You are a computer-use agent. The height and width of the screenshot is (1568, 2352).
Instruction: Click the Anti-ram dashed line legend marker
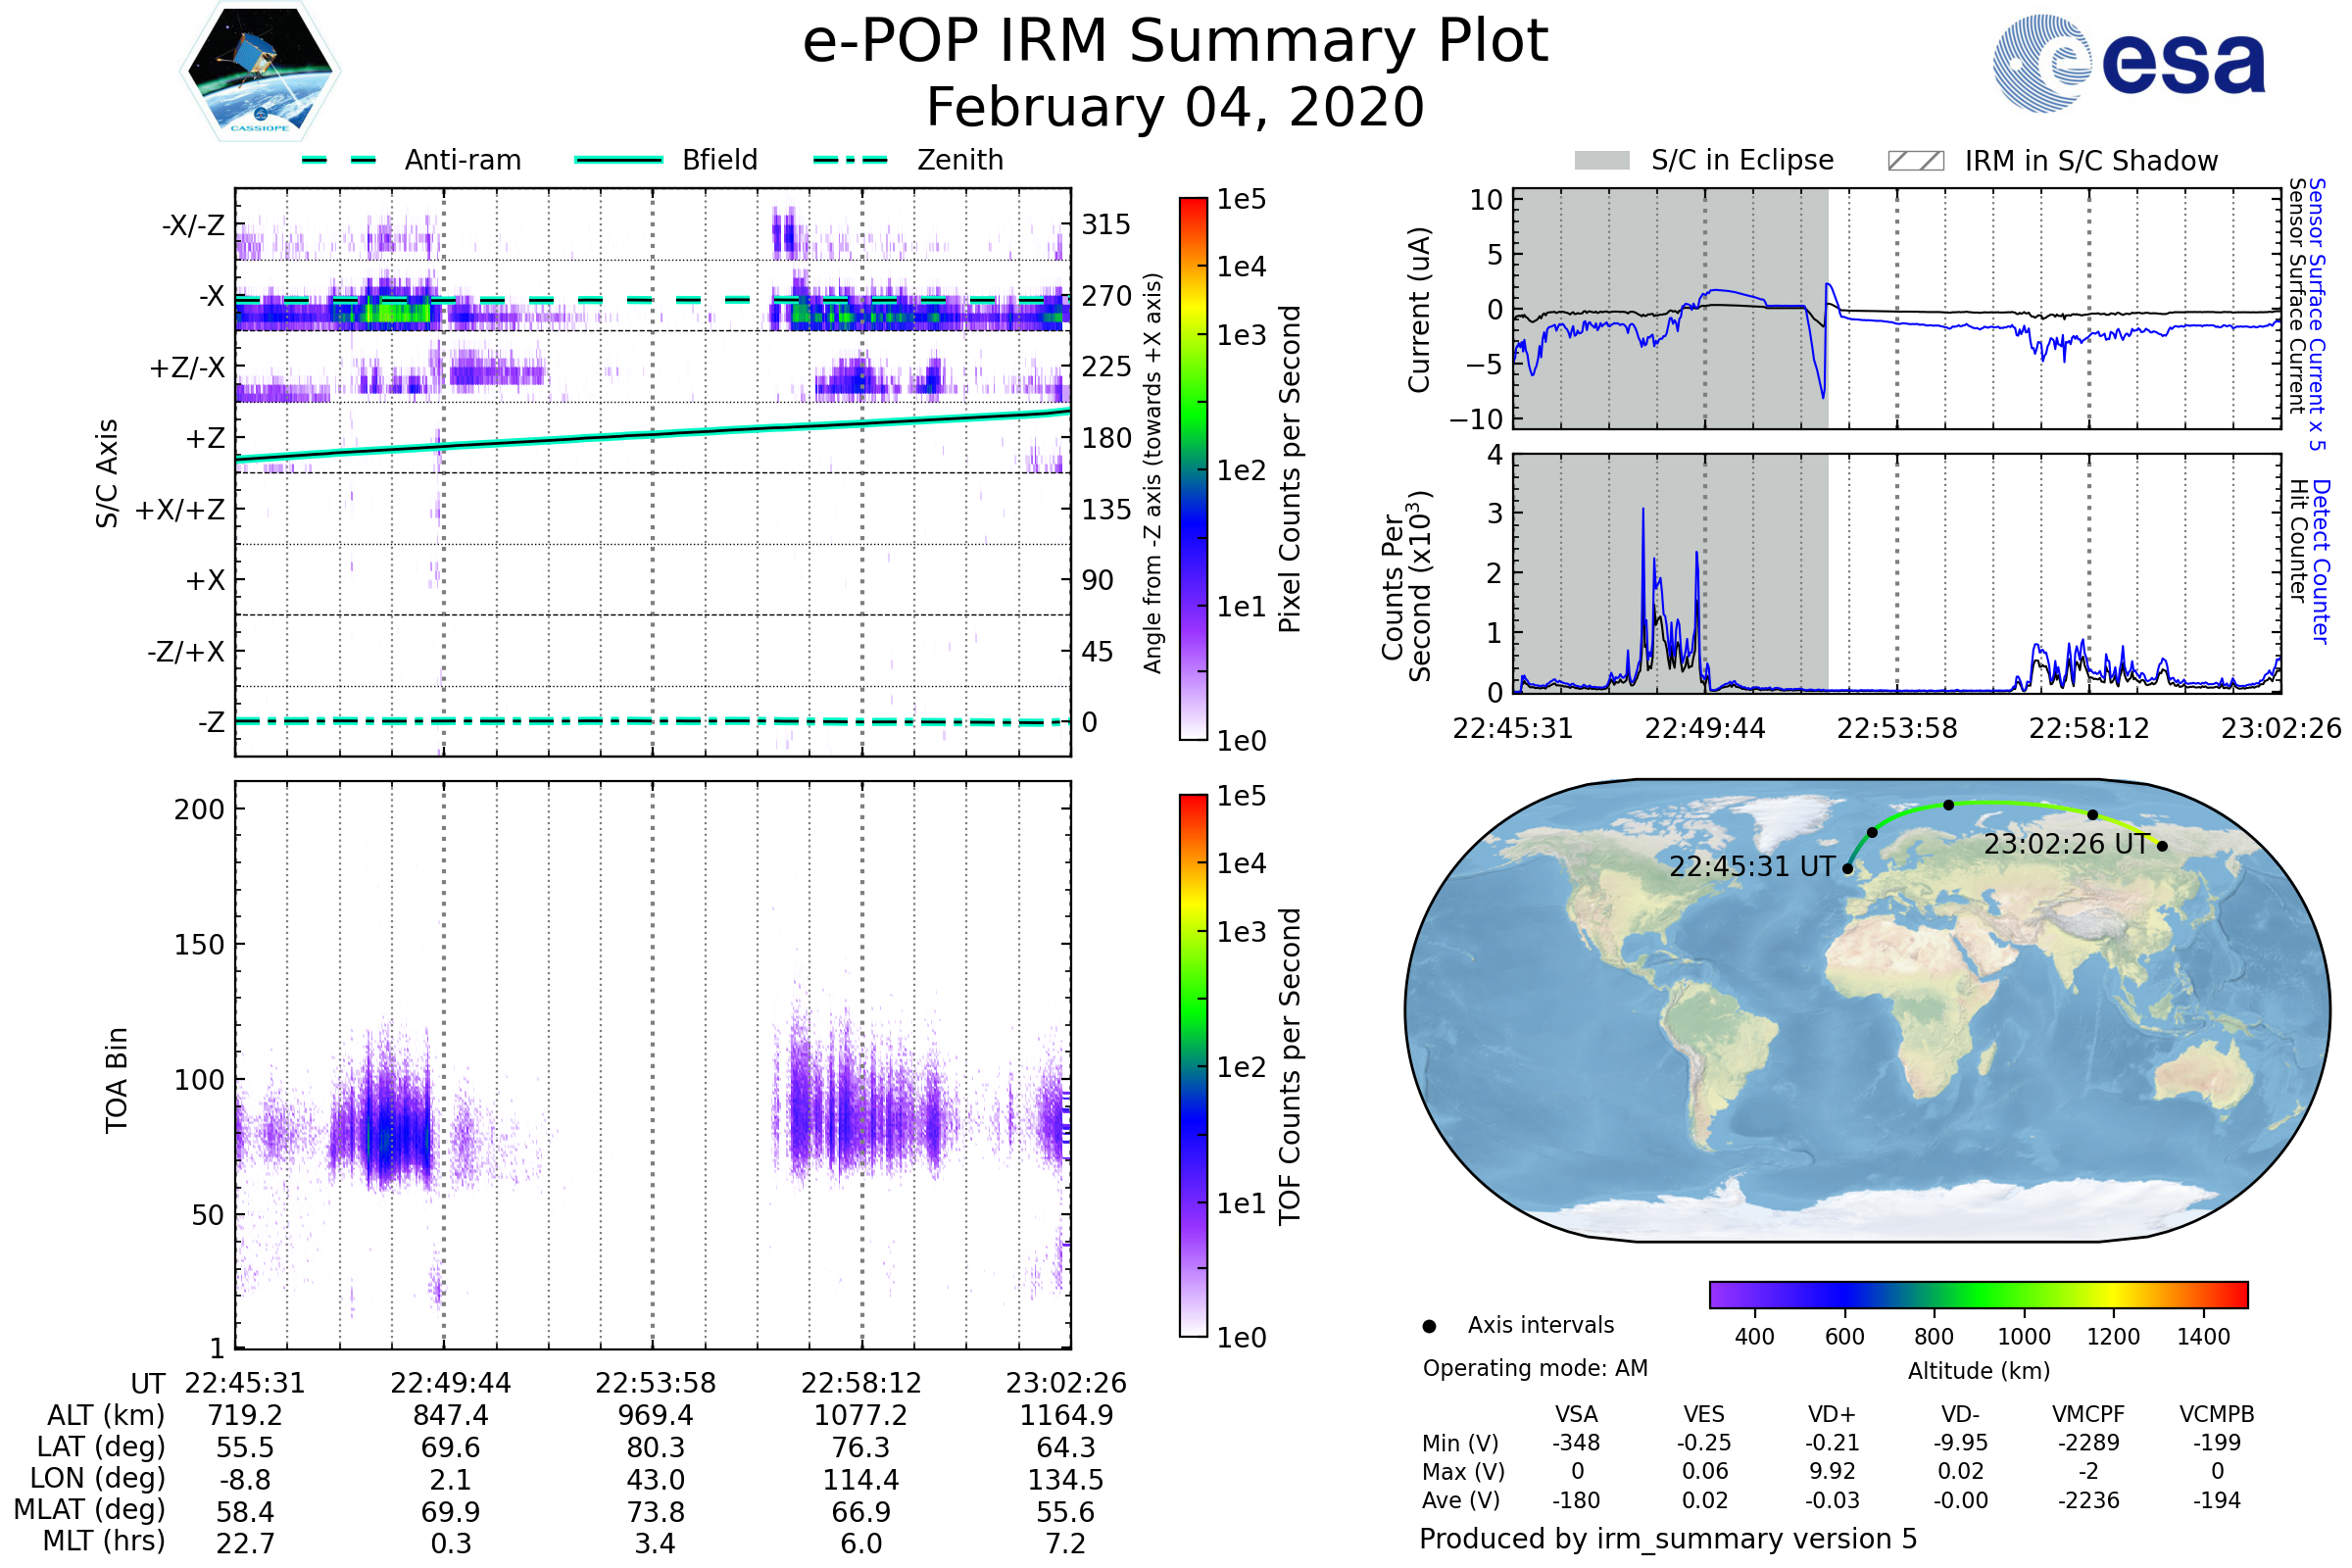coord(339,160)
